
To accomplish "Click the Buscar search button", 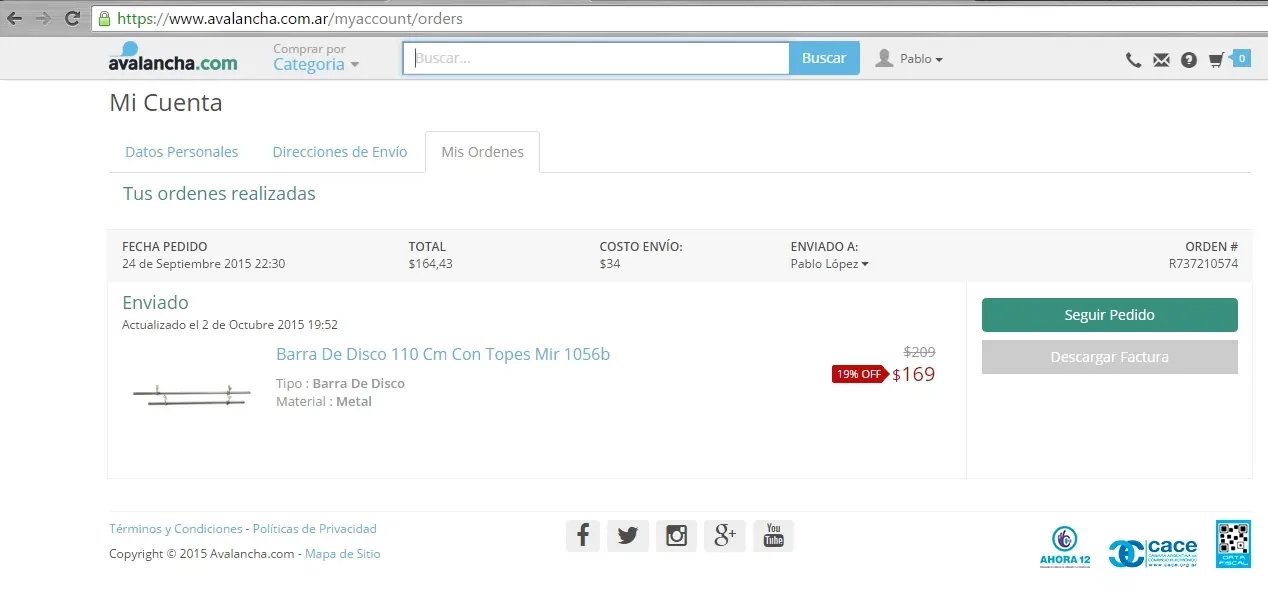I will [824, 58].
